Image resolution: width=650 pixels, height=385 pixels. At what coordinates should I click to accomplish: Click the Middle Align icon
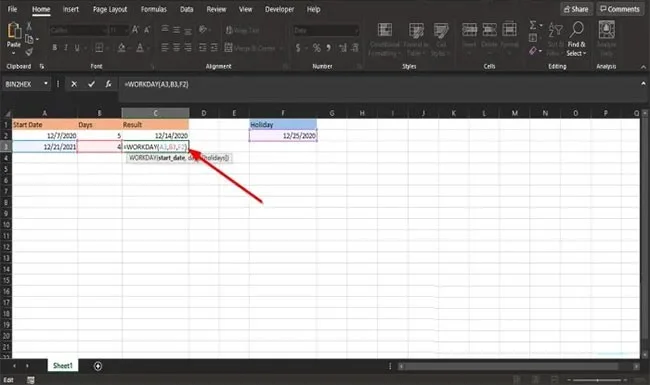pyautogui.click(x=177, y=29)
